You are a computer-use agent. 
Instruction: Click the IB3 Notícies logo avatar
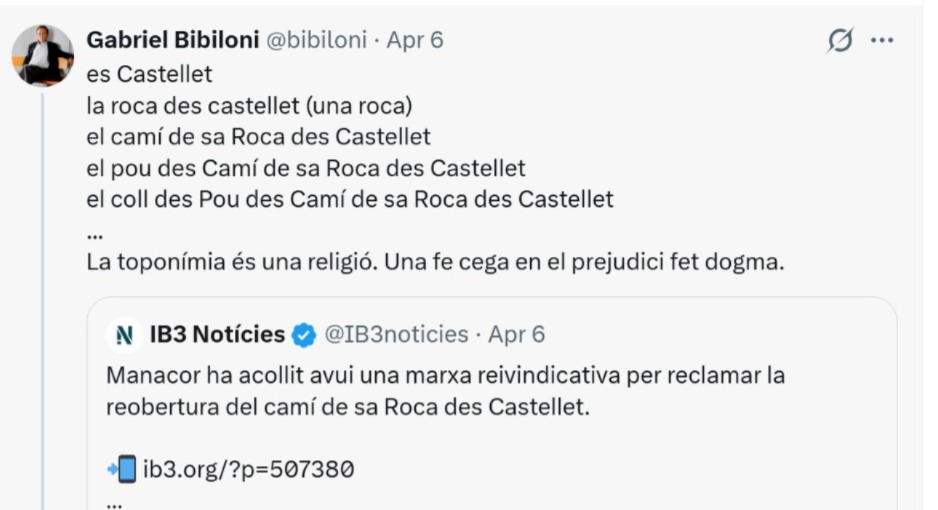click(124, 334)
